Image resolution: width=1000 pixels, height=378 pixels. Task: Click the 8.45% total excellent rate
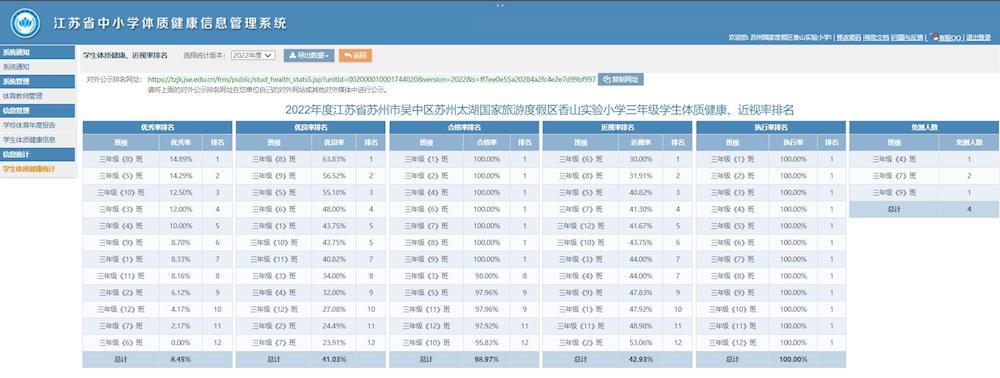(x=180, y=360)
